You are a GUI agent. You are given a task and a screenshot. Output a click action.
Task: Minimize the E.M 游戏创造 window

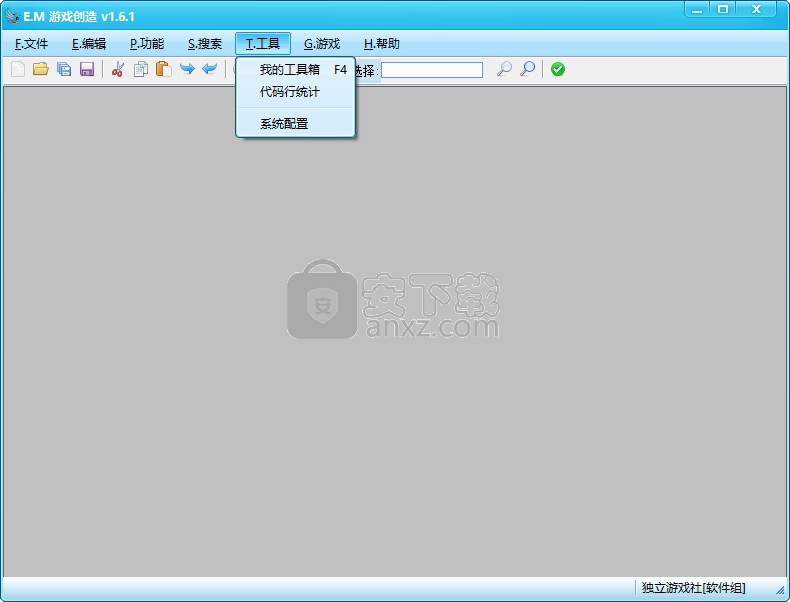pos(697,9)
